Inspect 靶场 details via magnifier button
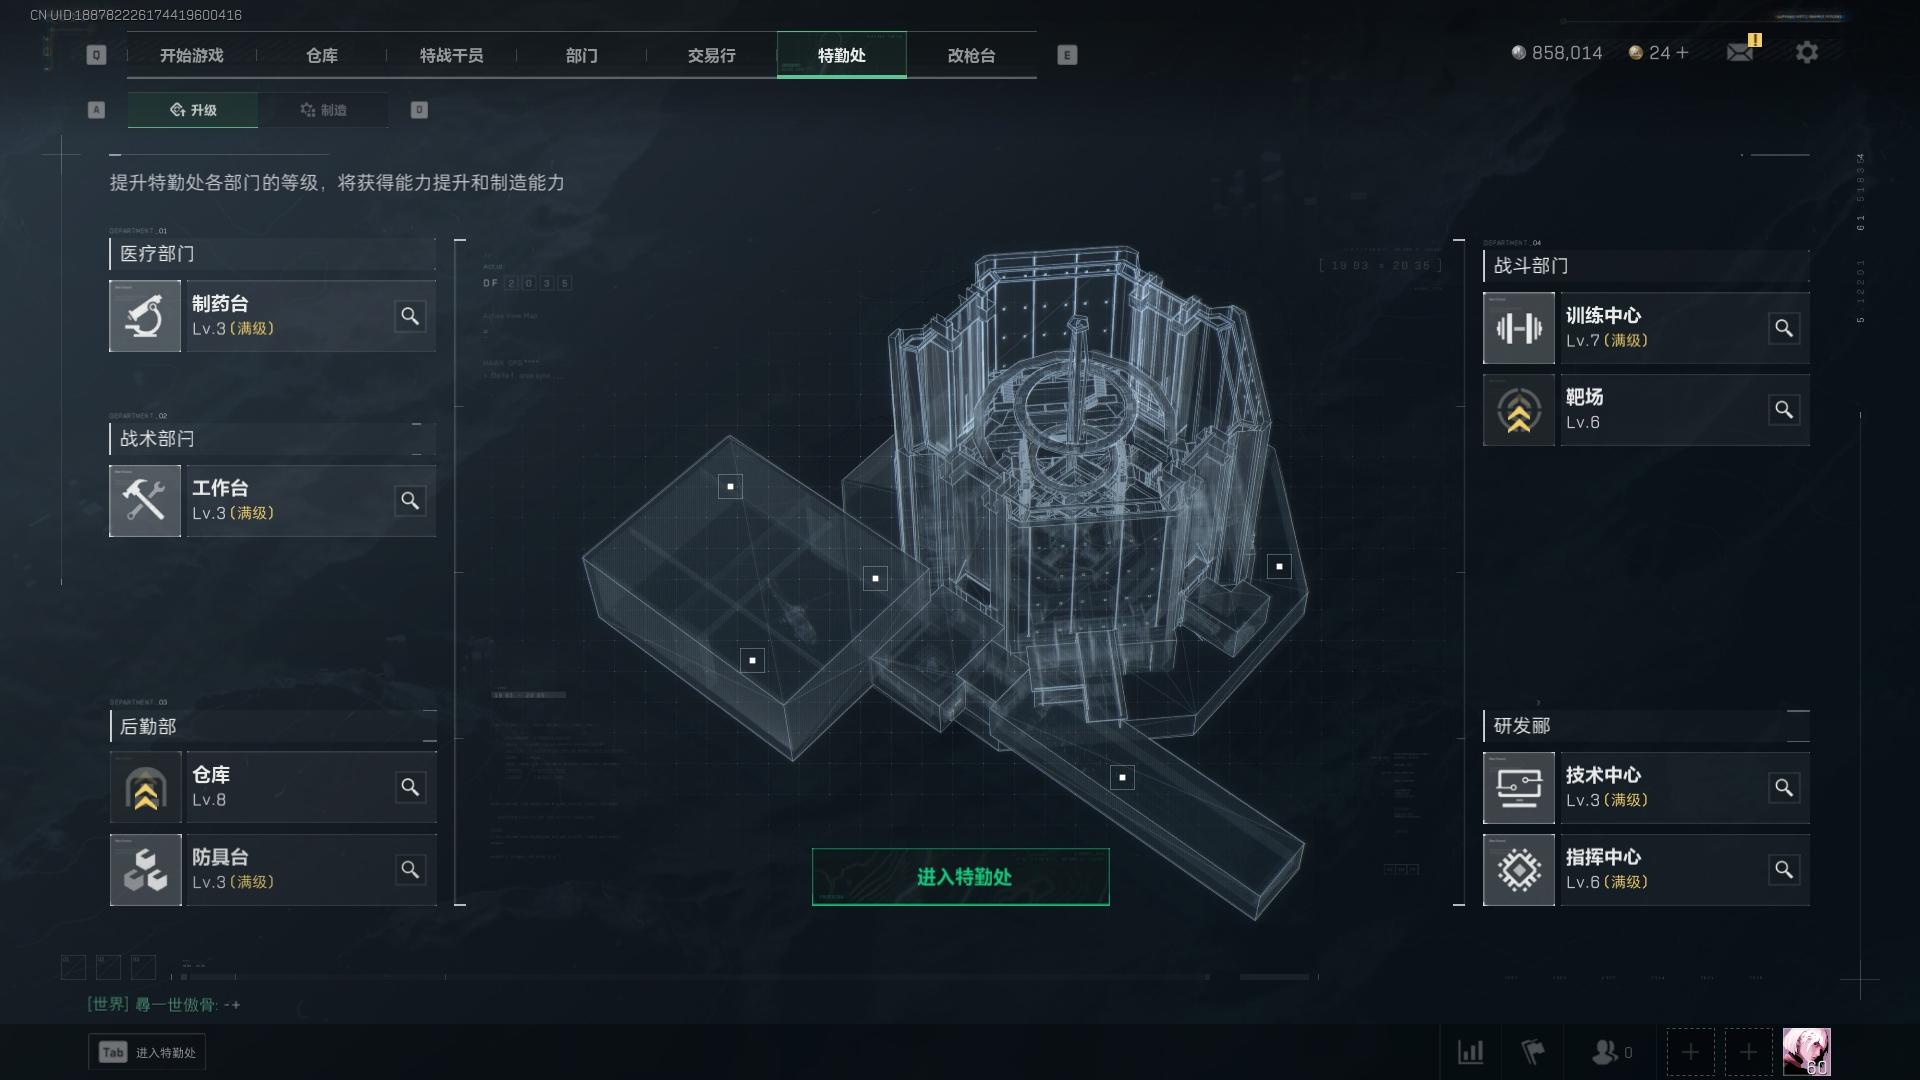1920x1080 pixels. pyautogui.click(x=1784, y=410)
